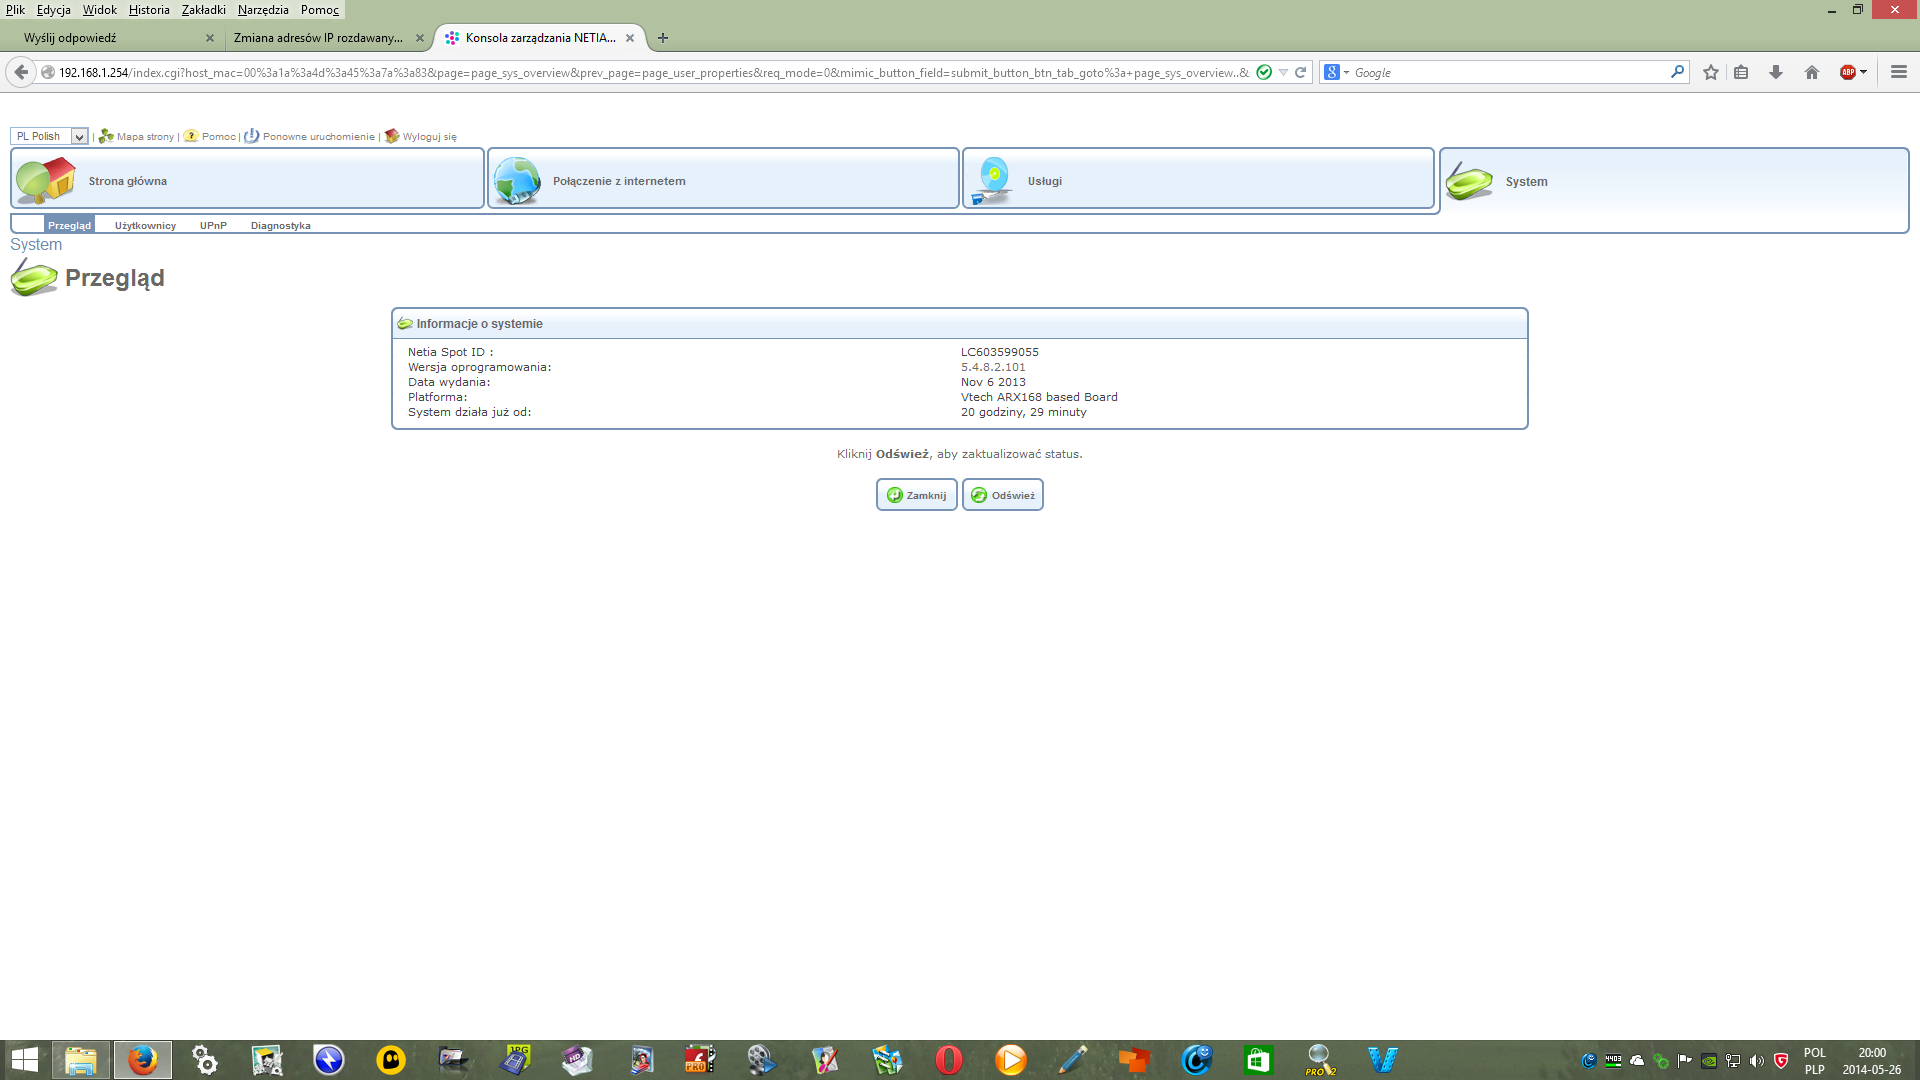1920x1080 pixels.
Task: Click the Połączenie z internetem globe icon
Action: tap(517, 180)
